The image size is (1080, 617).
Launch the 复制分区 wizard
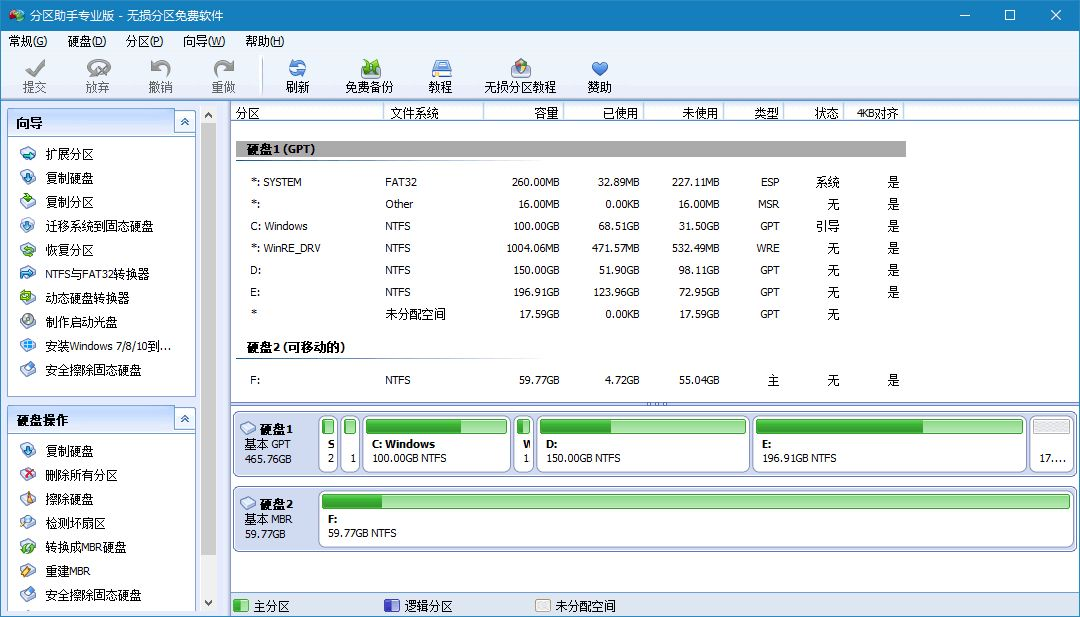(x=58, y=202)
